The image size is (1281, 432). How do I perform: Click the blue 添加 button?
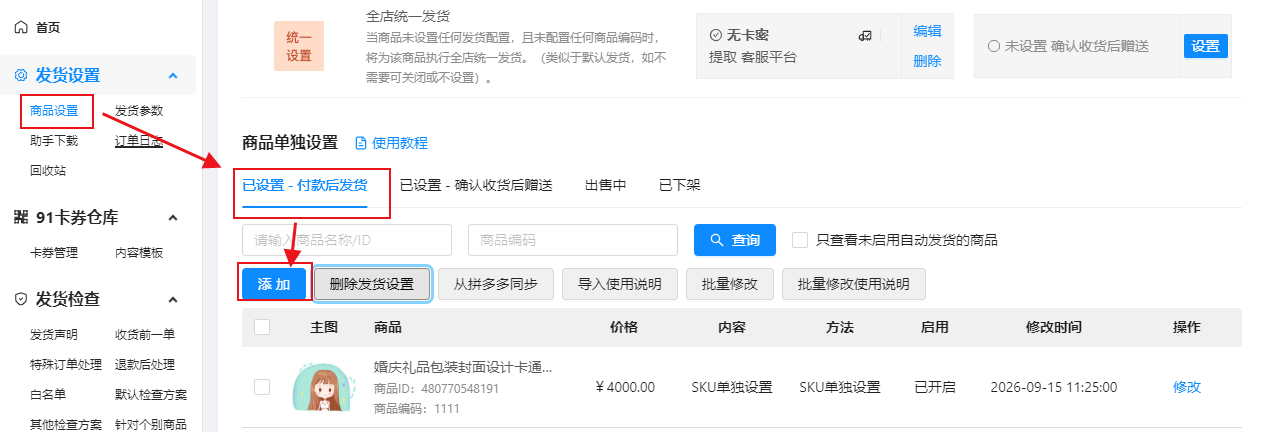pyautogui.click(x=274, y=284)
